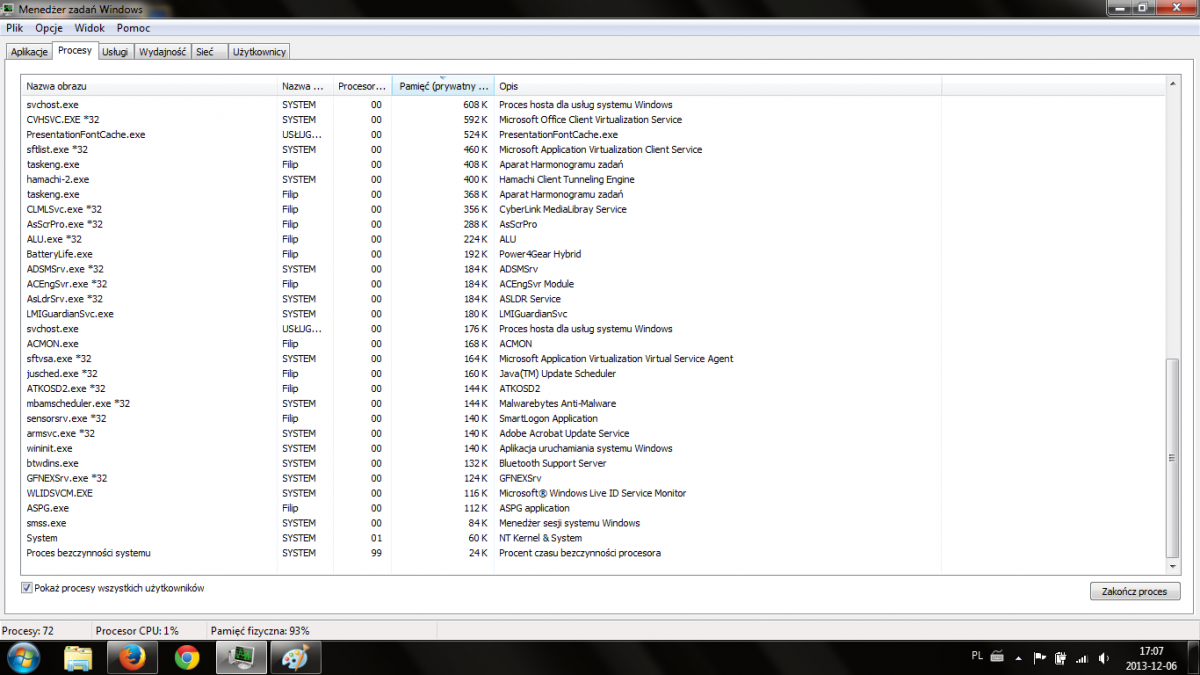Open Paint from the taskbar
This screenshot has width=1200, height=675.
tap(295, 657)
